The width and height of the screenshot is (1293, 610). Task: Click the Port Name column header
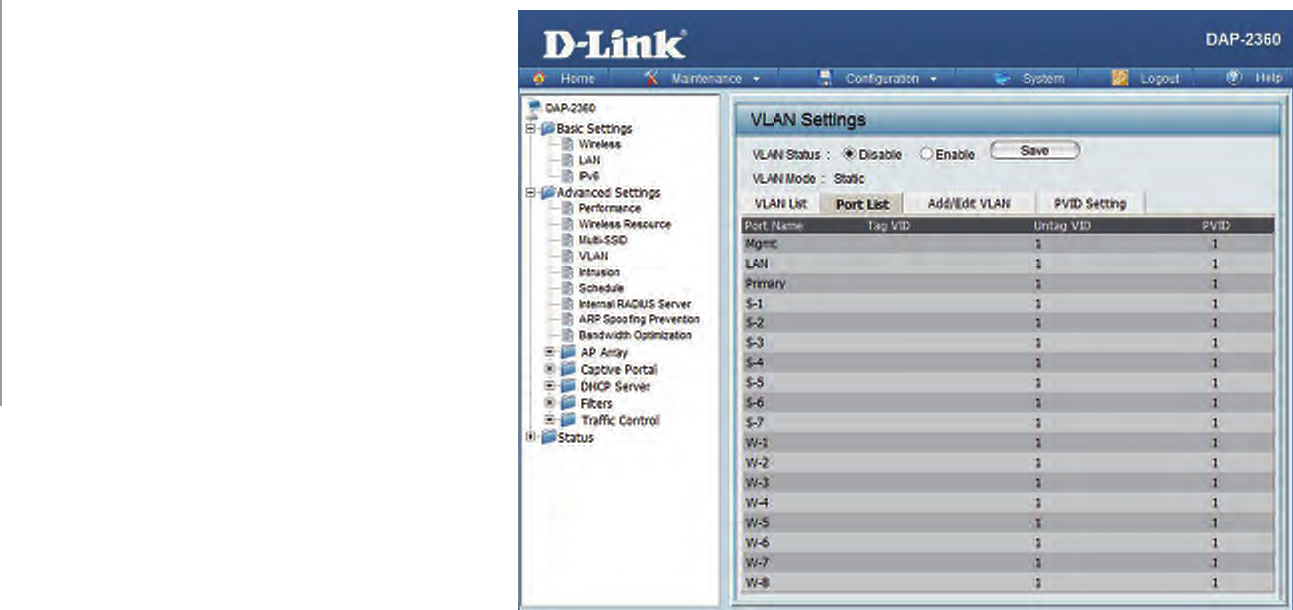point(774,226)
